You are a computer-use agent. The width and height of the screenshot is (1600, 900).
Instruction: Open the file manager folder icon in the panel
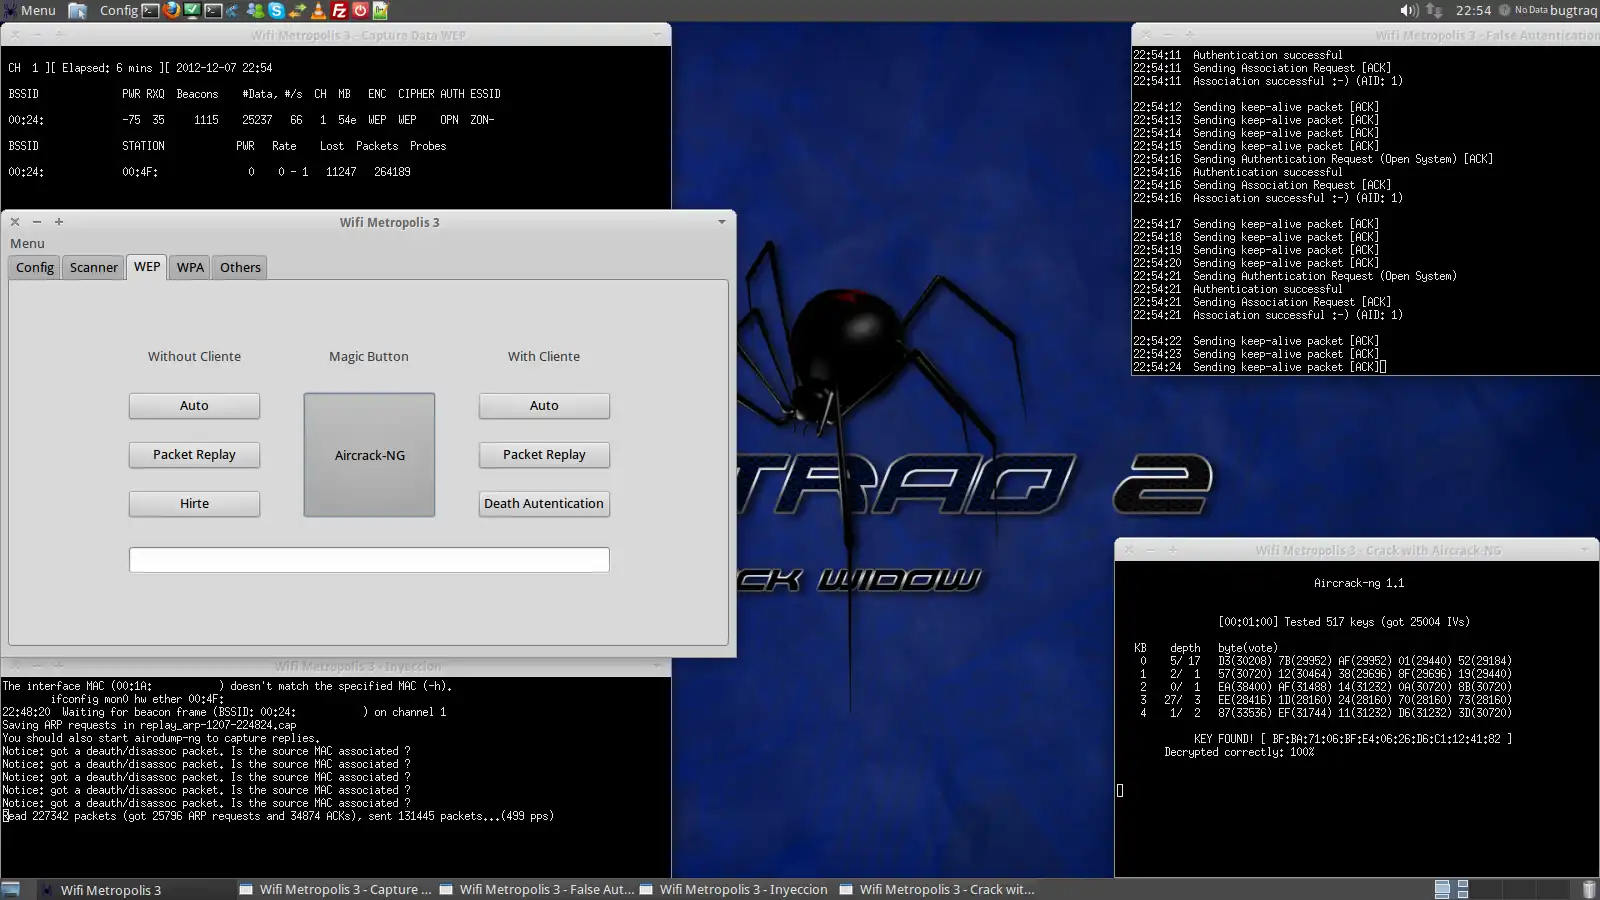tap(77, 10)
